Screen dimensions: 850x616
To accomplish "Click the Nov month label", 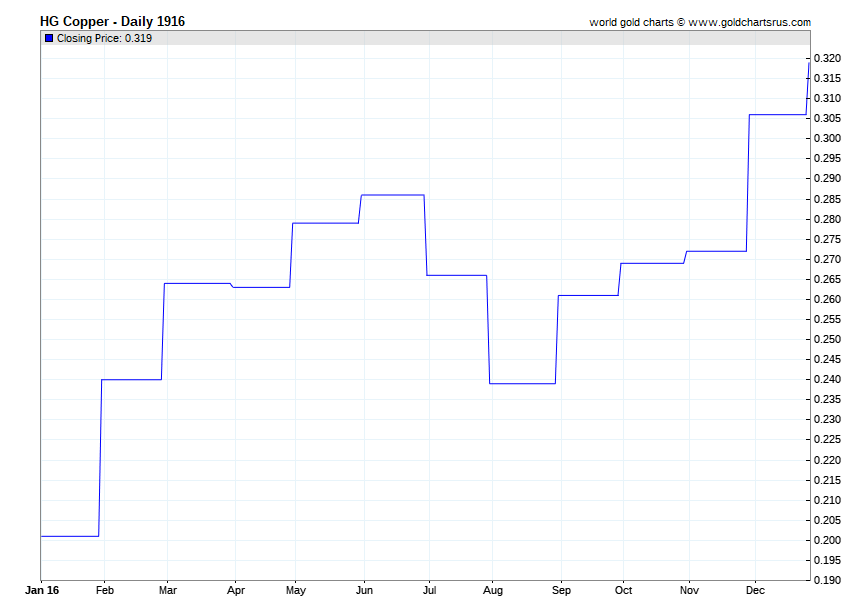I will 689,590.
